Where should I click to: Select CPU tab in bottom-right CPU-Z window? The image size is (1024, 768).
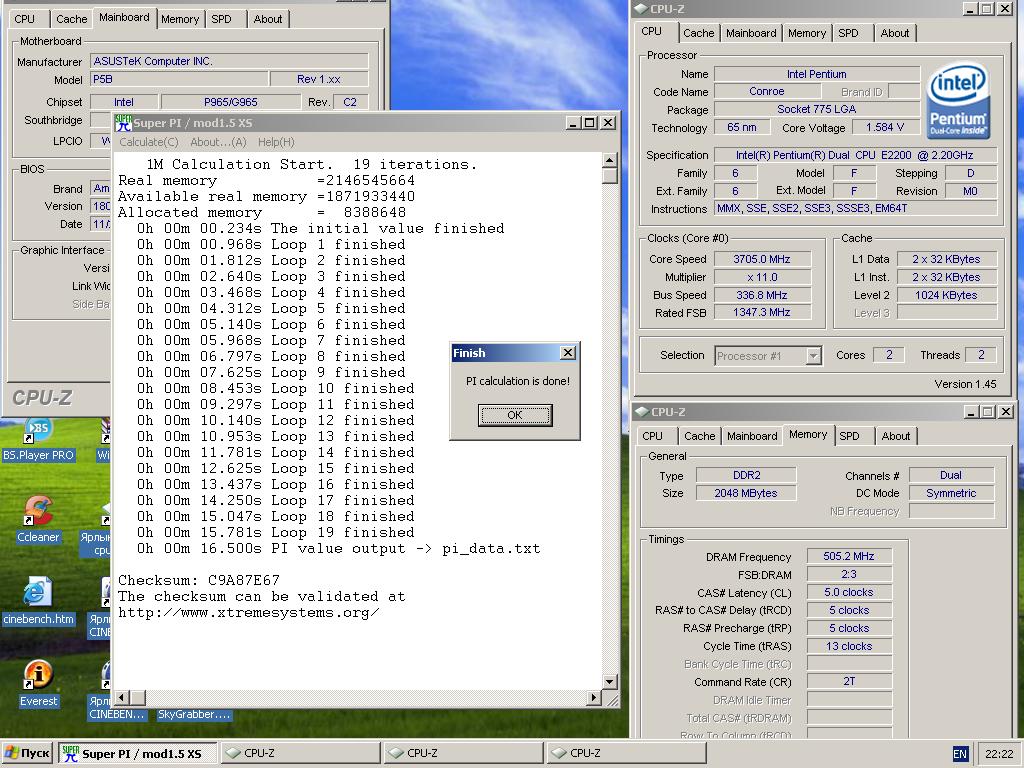652,436
